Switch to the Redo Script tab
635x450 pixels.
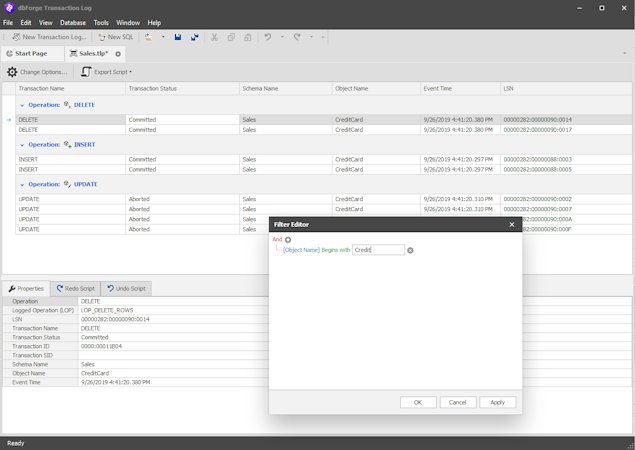pyautogui.click(x=75, y=288)
